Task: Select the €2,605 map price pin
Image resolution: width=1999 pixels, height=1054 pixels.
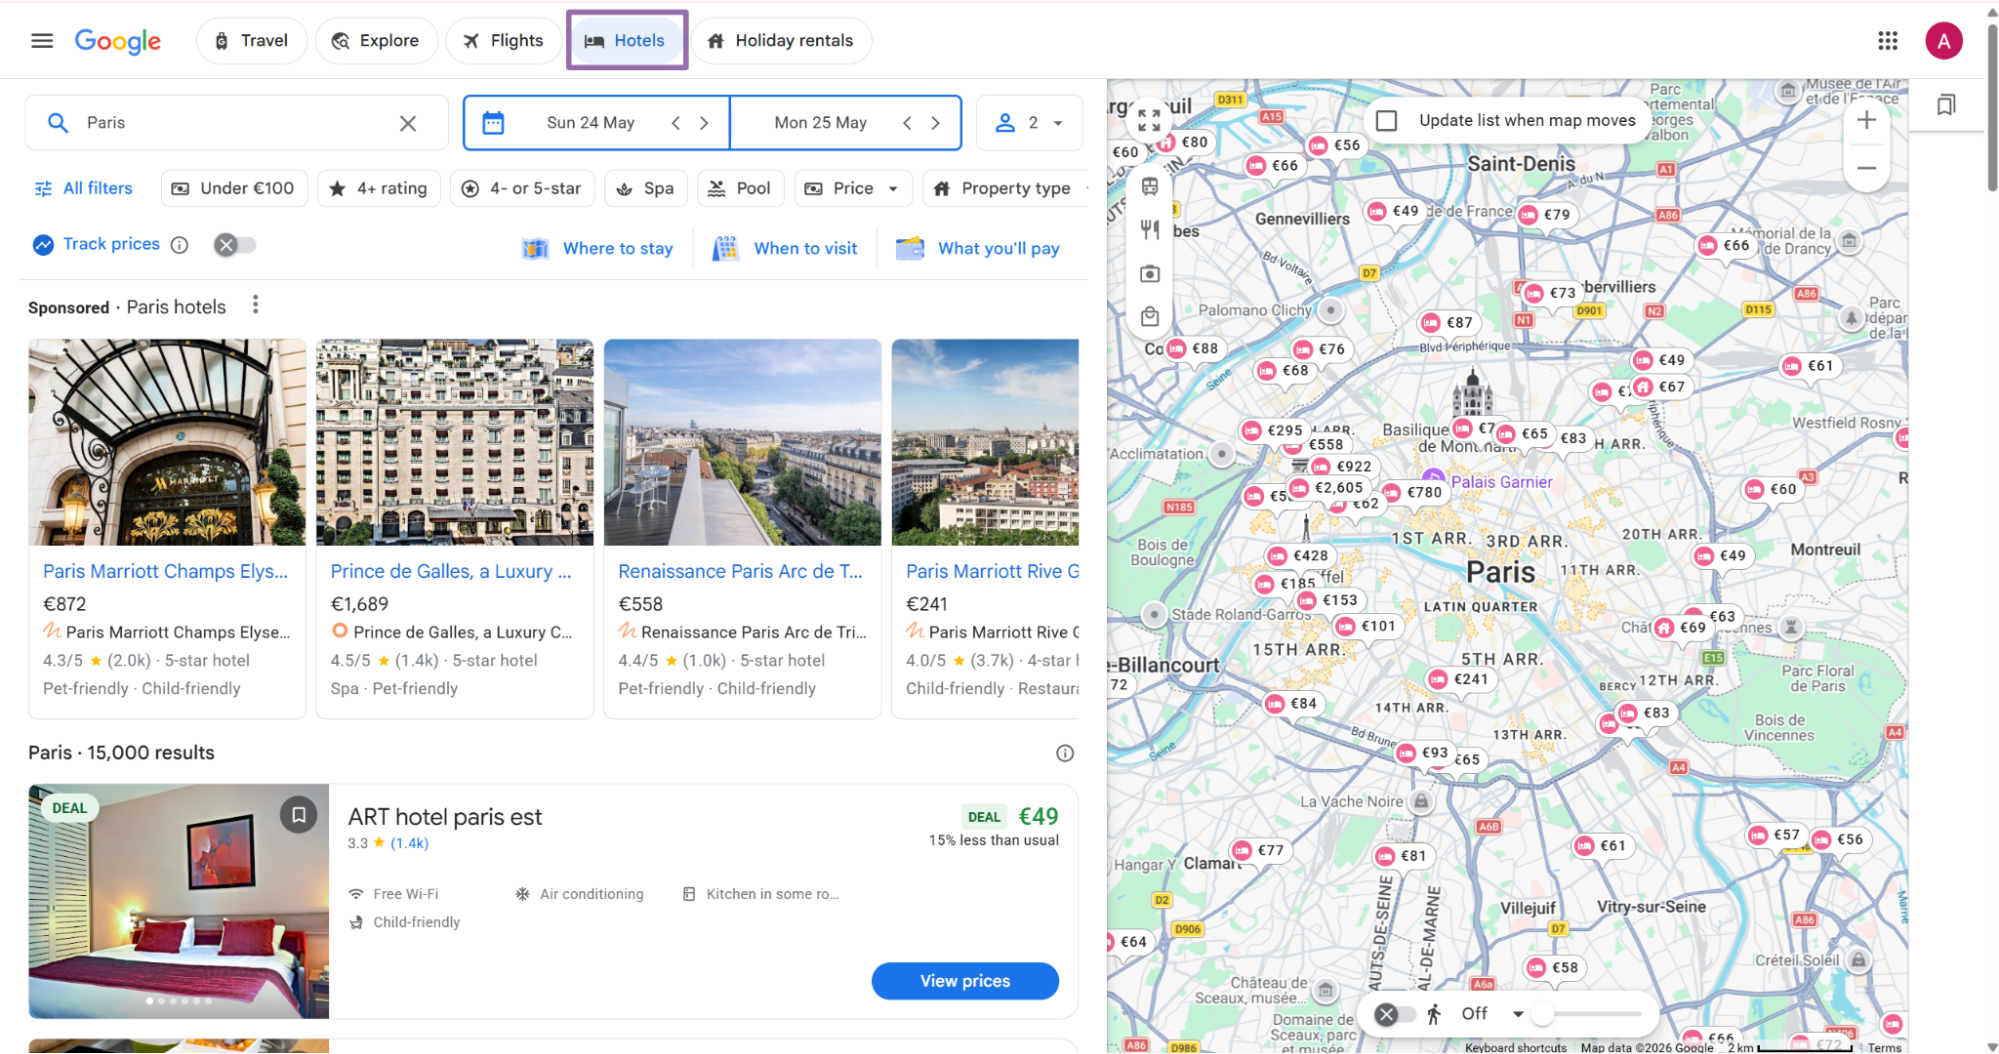Action: (x=1328, y=488)
